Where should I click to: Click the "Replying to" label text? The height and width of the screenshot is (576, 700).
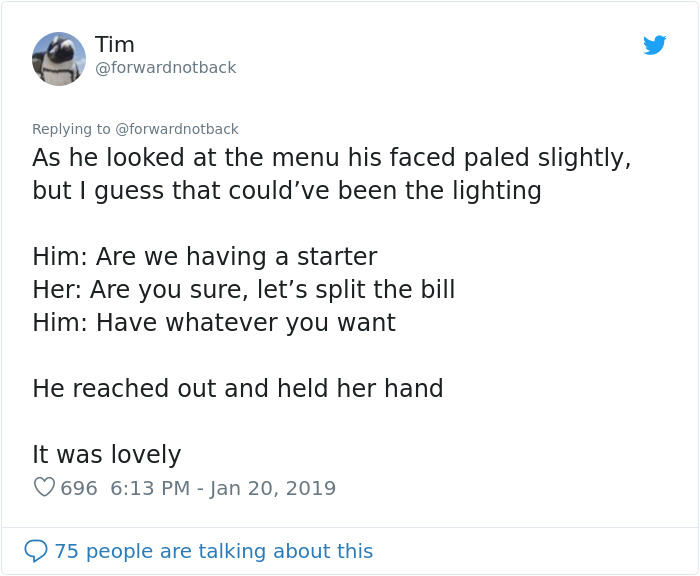click(71, 129)
